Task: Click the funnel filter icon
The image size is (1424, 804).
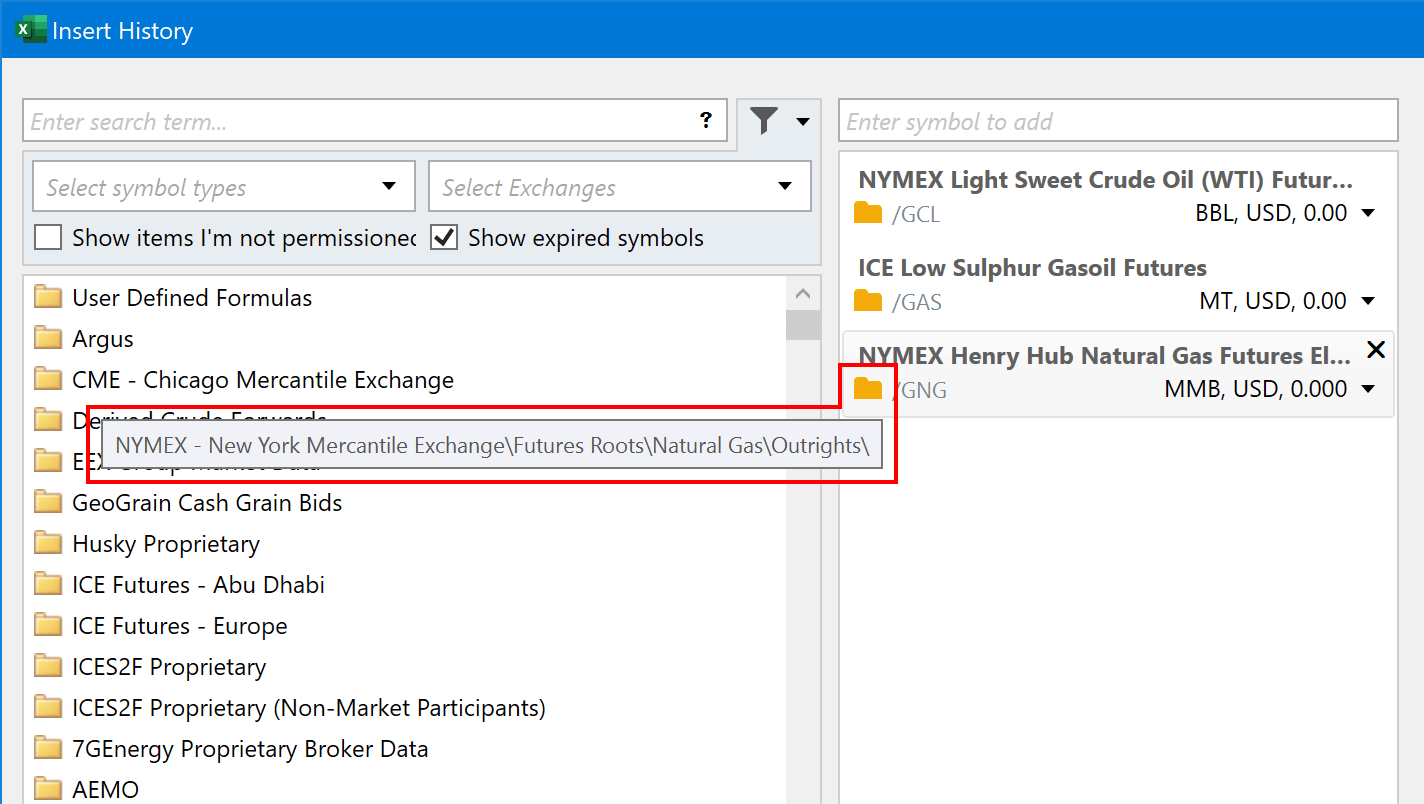Action: point(764,122)
